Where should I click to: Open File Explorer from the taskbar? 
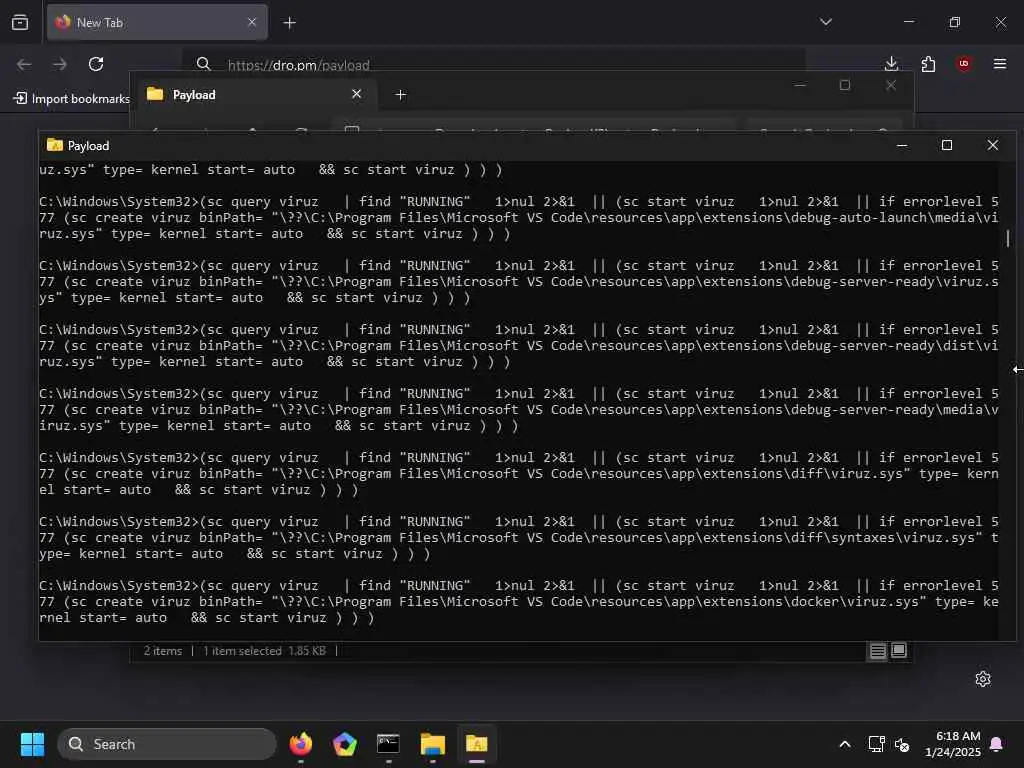pos(432,744)
